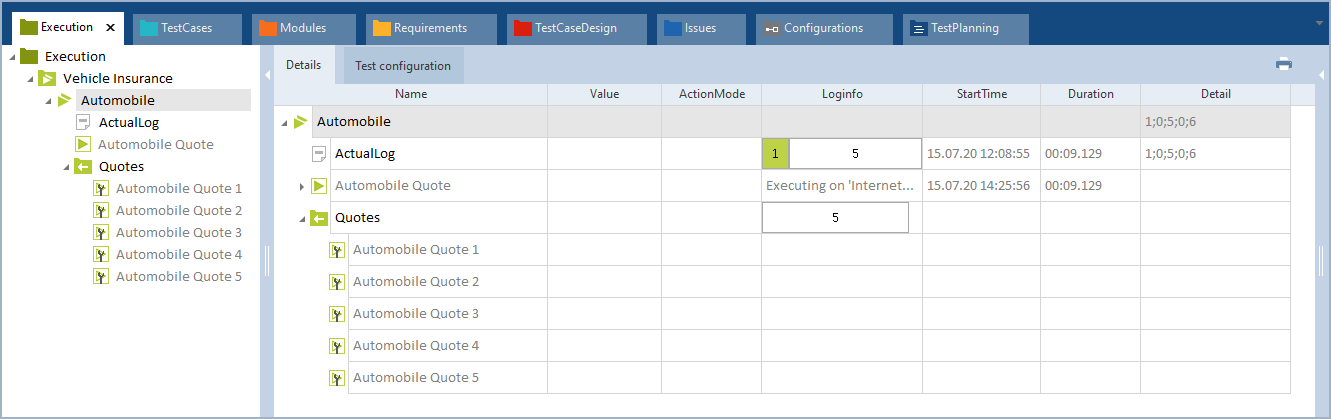Click the Loginfo column header

tap(841, 94)
